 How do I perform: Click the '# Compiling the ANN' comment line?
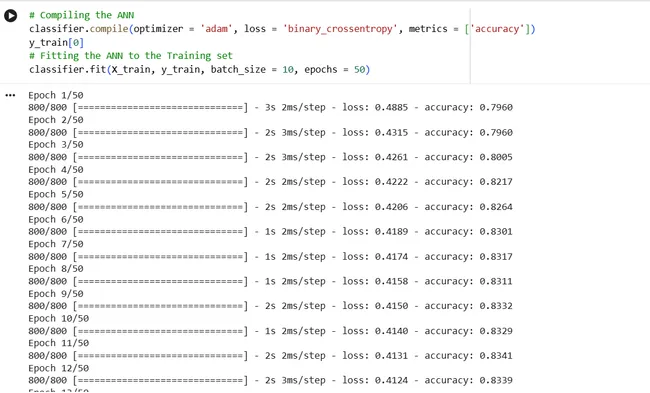[x=82, y=15]
